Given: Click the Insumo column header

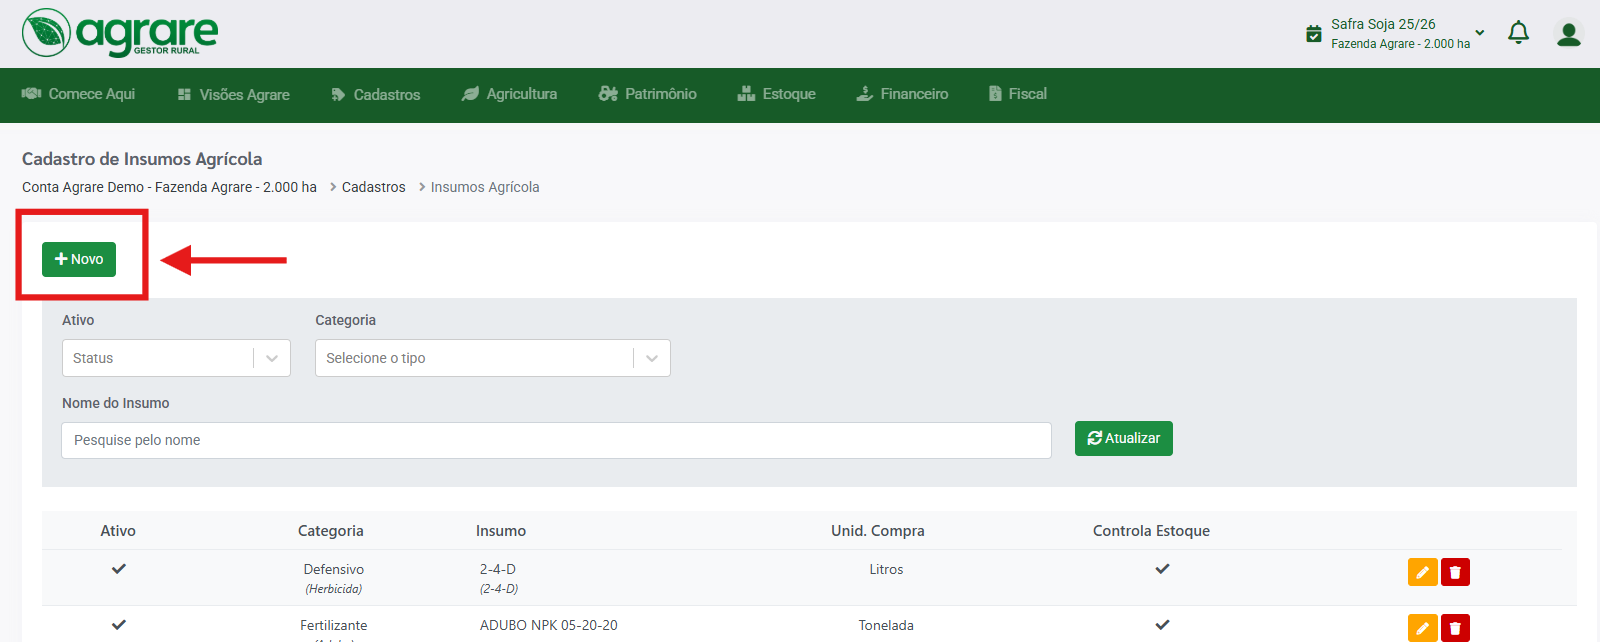Looking at the screenshot, I should pos(501,531).
